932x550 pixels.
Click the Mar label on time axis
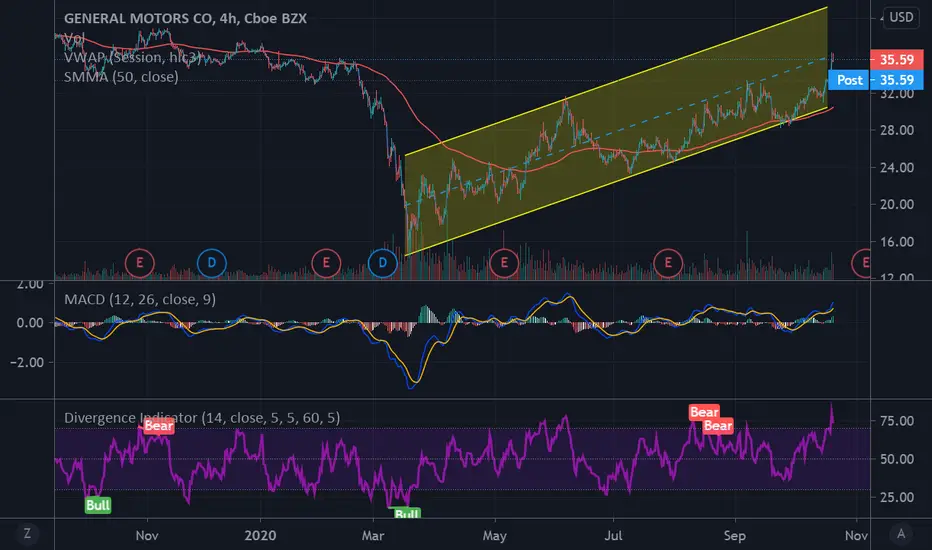click(373, 535)
